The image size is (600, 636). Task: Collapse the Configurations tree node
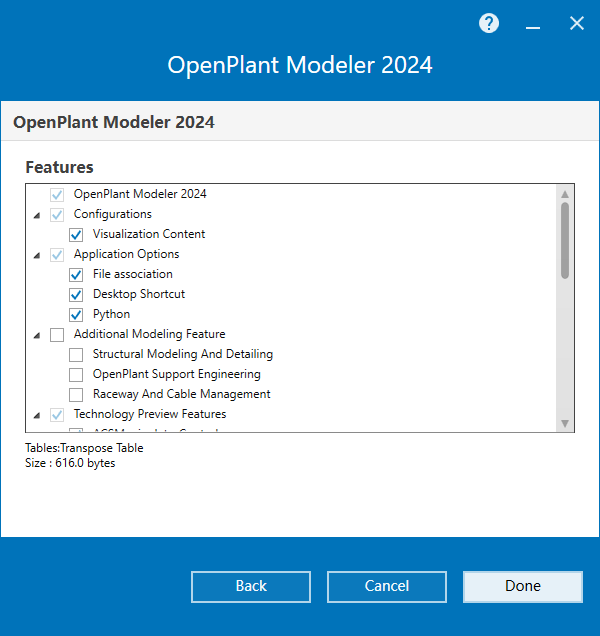click(37, 215)
